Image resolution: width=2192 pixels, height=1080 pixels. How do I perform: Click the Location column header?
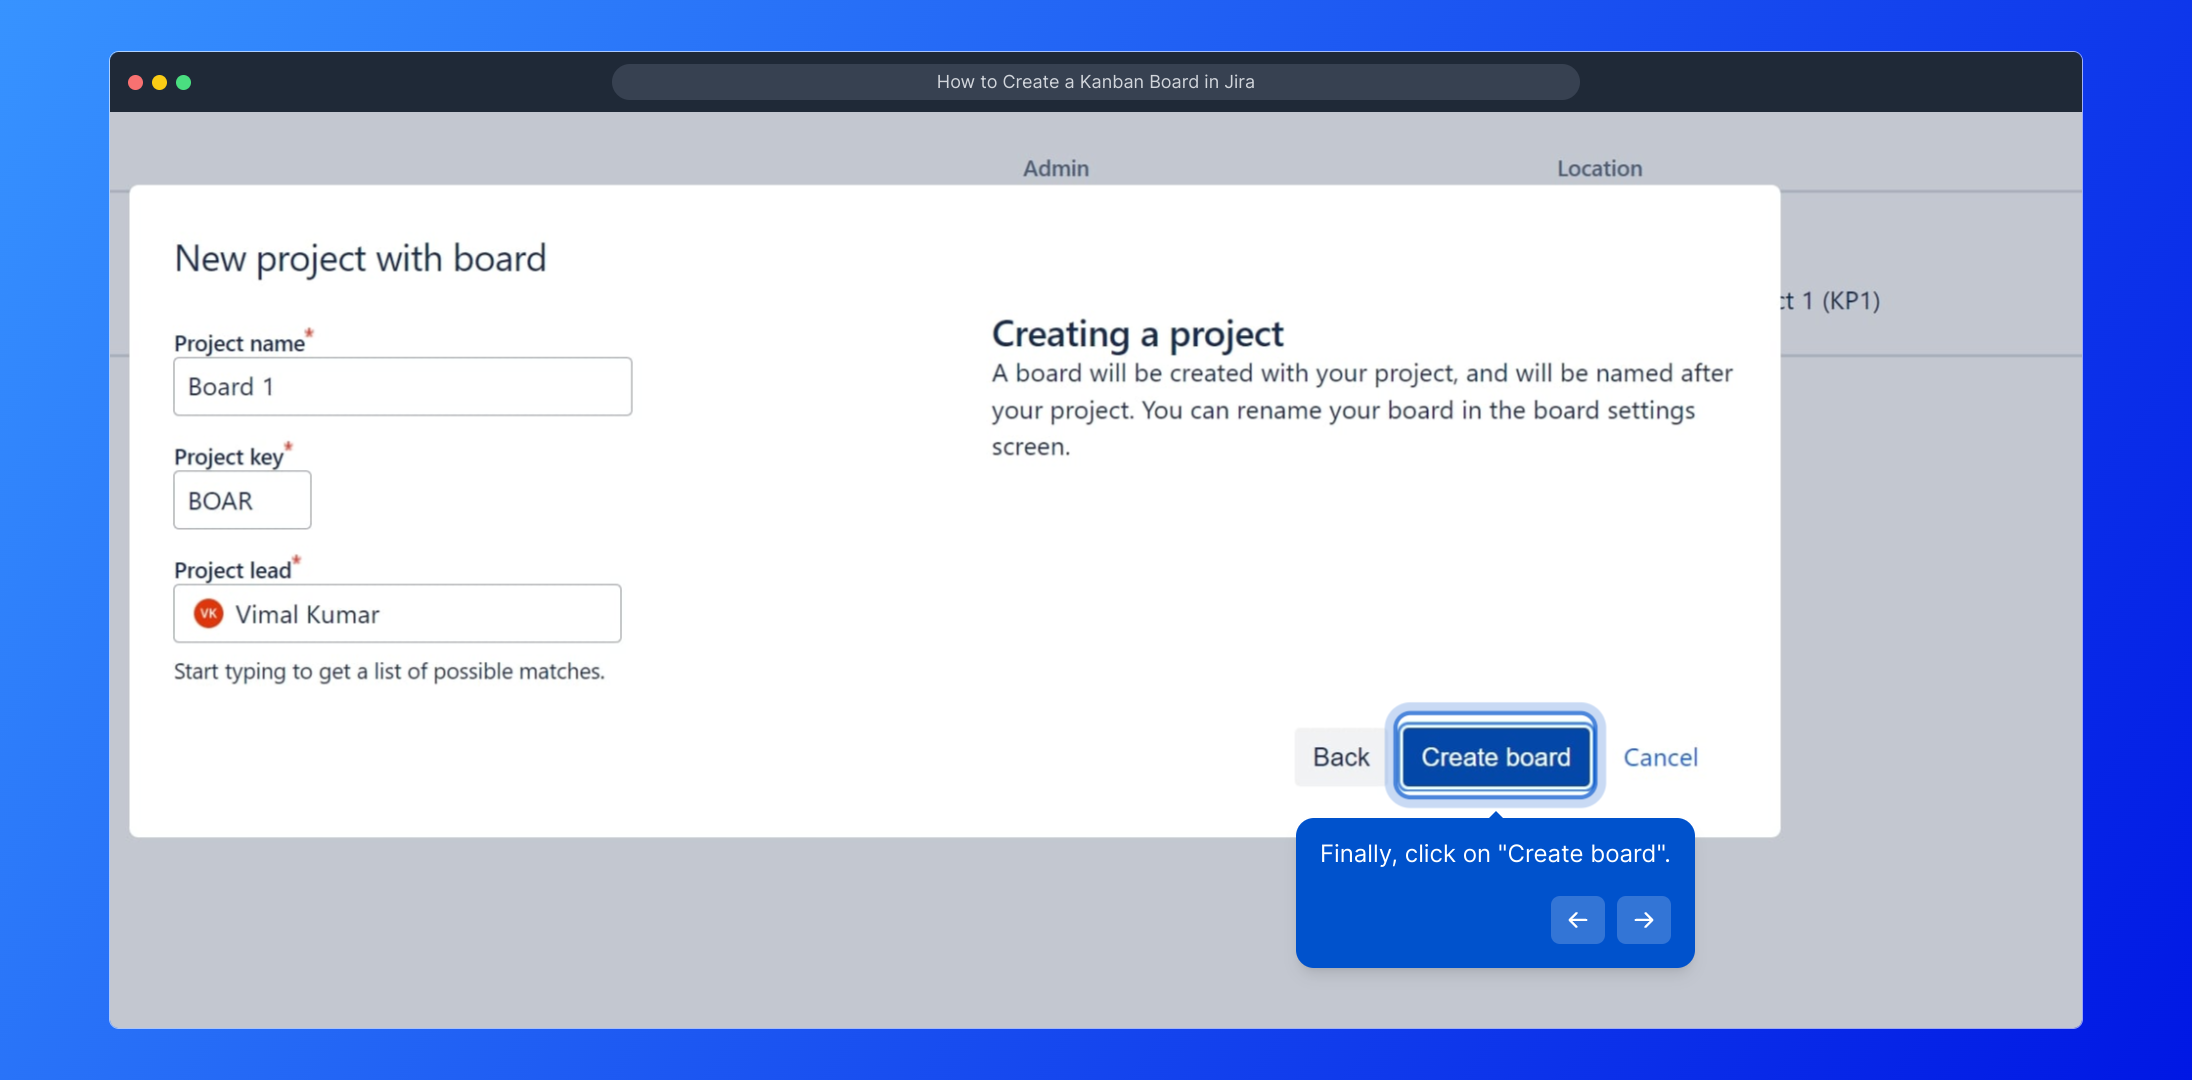[1599, 169]
